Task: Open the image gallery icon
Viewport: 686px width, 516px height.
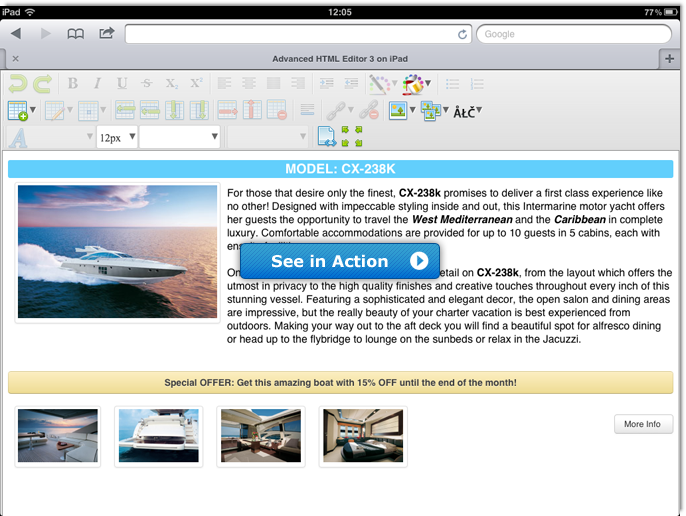Action: 430,110
